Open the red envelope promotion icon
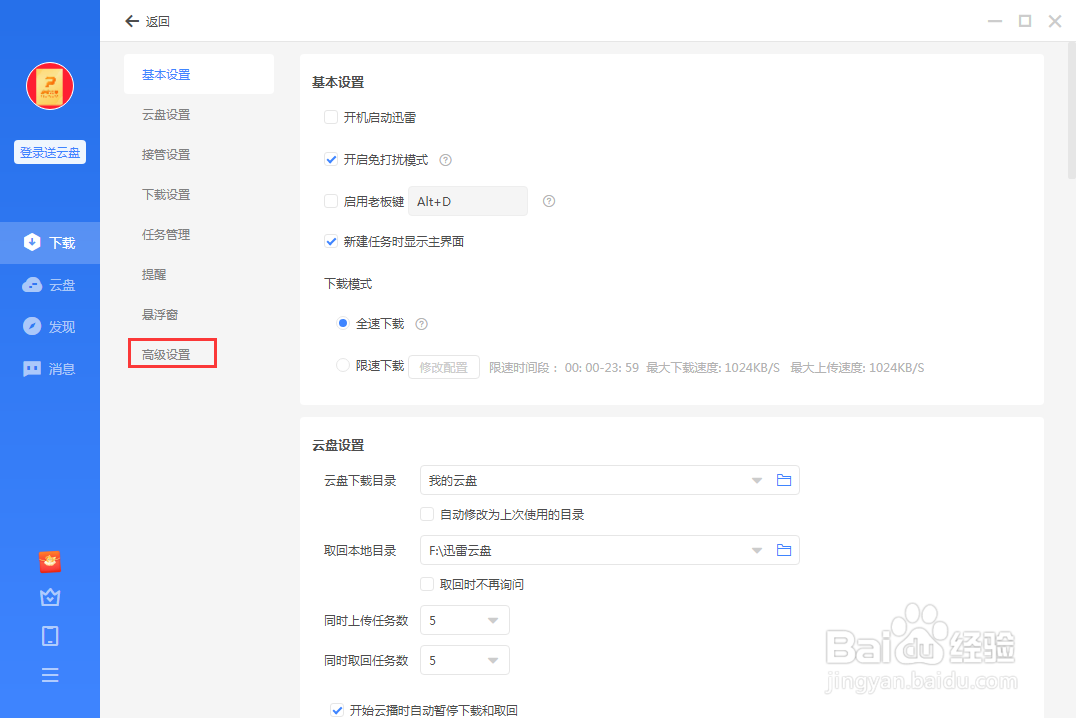The height and width of the screenshot is (718, 1076). [x=50, y=562]
